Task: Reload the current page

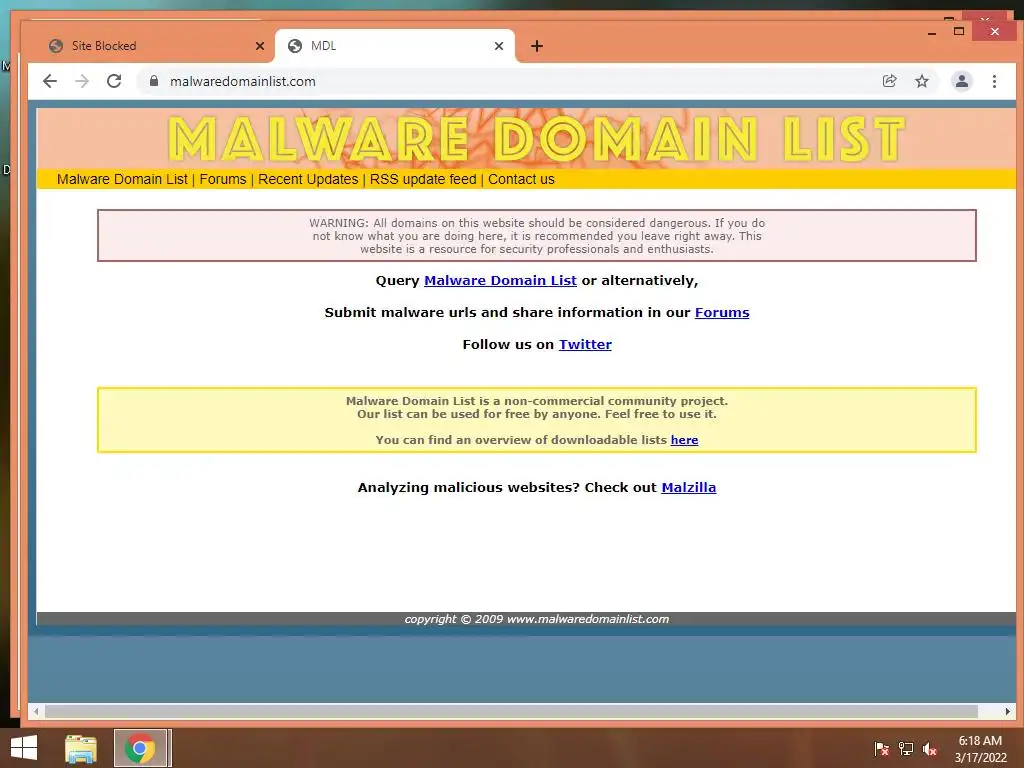Action: (114, 81)
